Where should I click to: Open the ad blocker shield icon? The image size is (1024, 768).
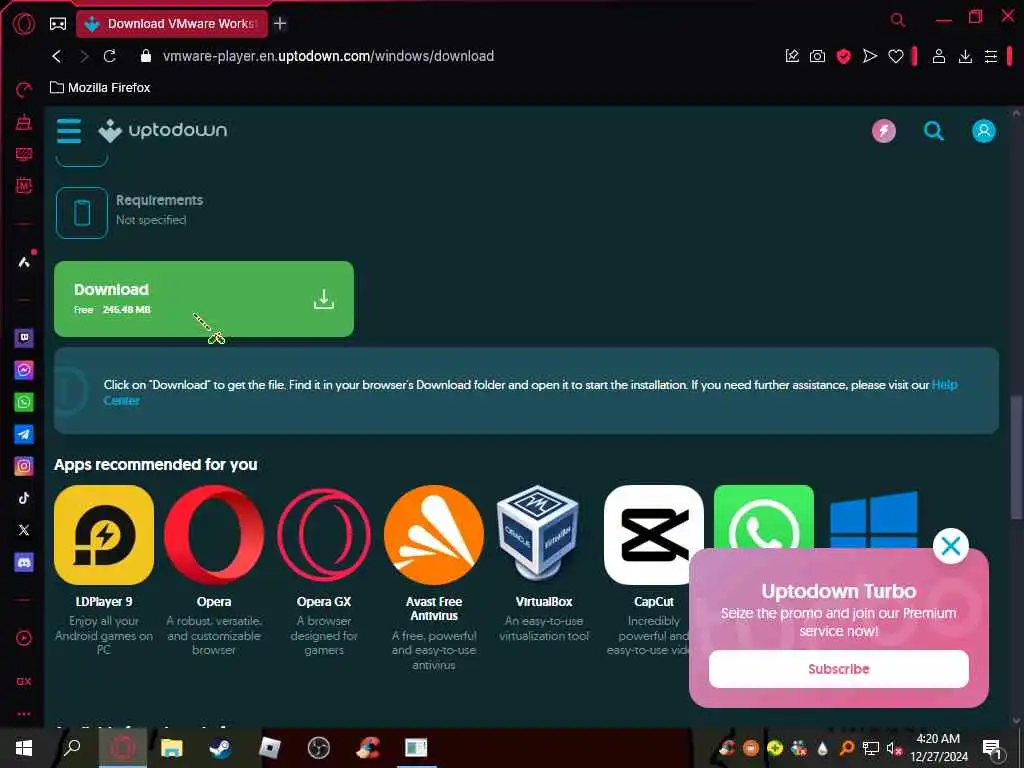(x=844, y=56)
